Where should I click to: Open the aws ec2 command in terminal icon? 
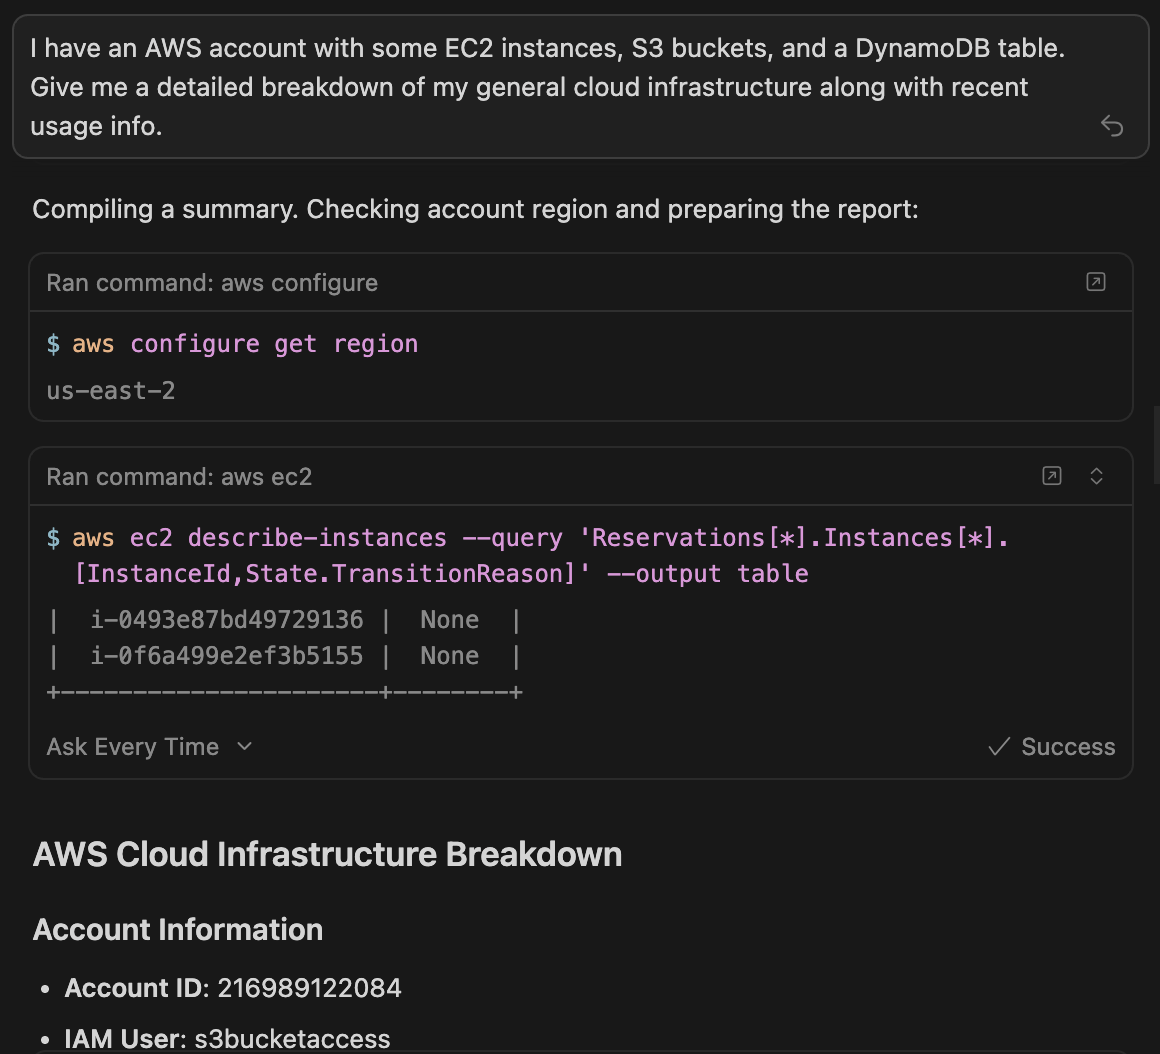tap(1051, 476)
